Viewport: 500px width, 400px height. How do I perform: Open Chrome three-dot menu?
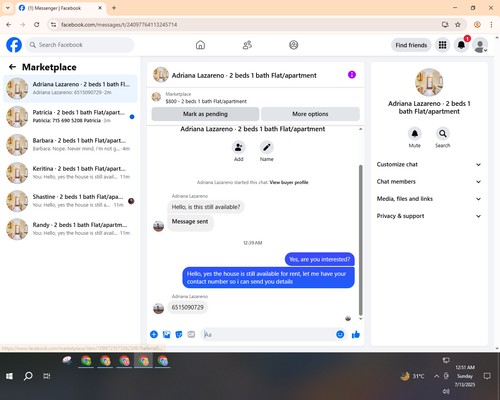click(x=491, y=25)
